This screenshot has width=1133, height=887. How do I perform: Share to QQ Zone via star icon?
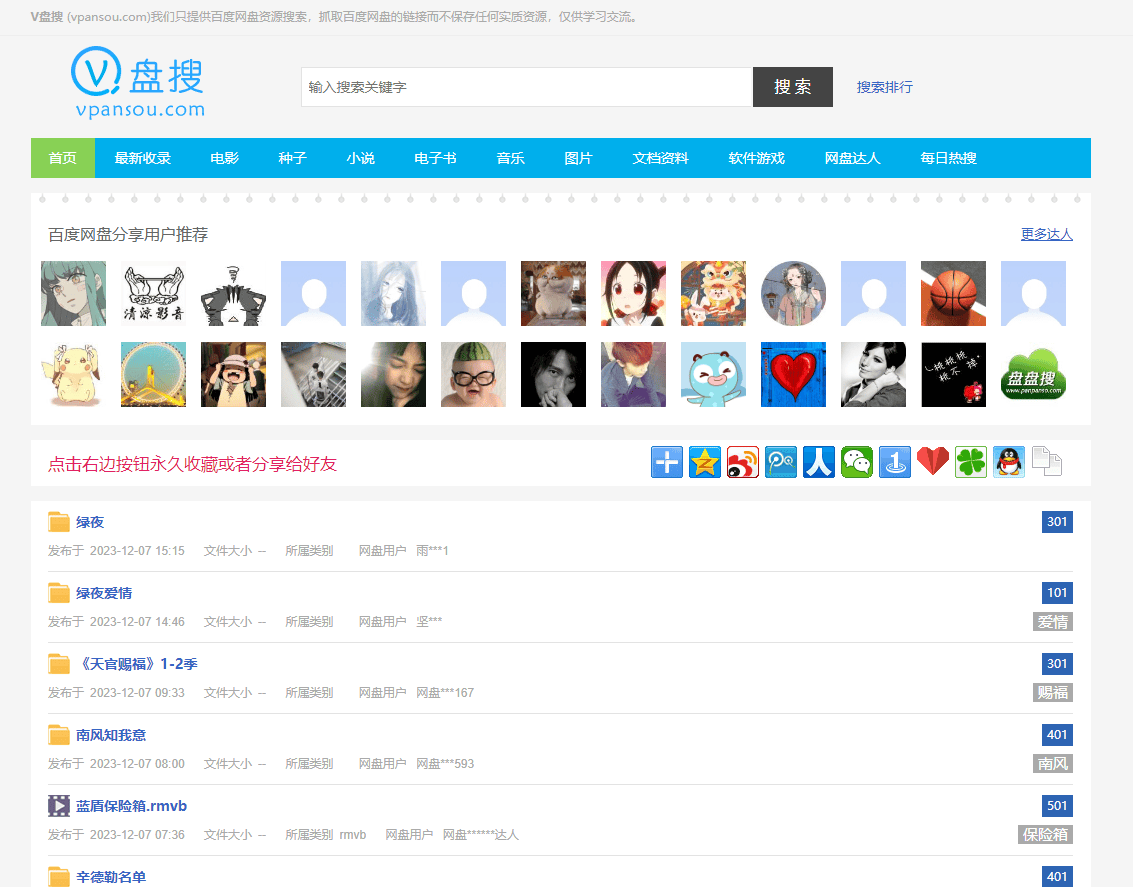click(x=705, y=462)
